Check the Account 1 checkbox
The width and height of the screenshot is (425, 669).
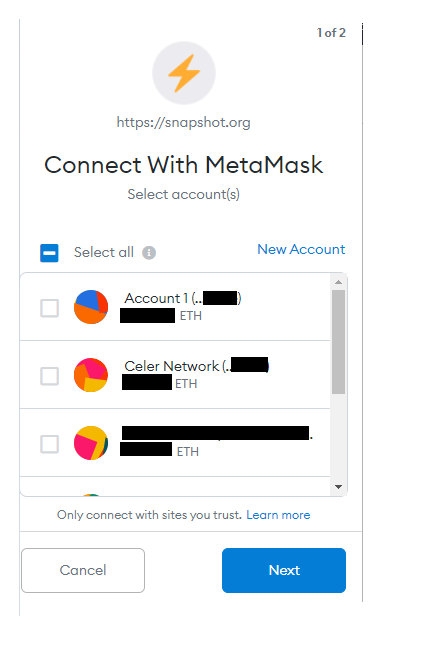coord(49,308)
